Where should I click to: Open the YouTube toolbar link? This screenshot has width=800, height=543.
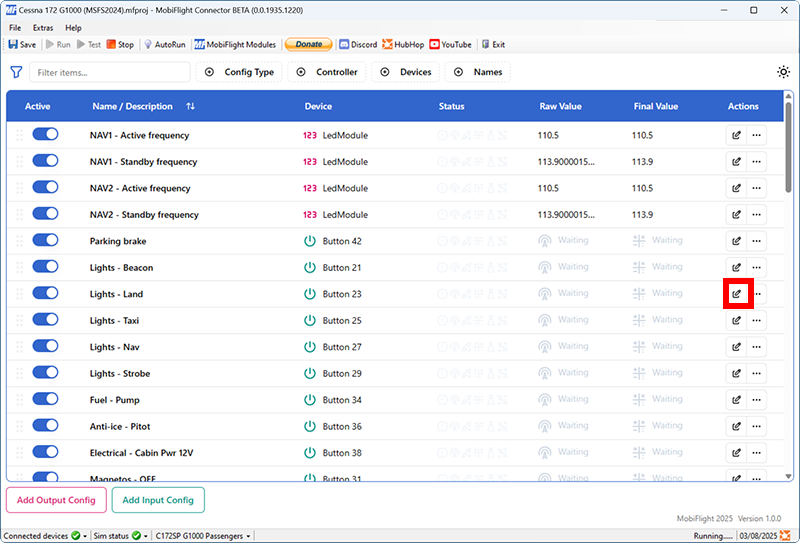[x=451, y=44]
